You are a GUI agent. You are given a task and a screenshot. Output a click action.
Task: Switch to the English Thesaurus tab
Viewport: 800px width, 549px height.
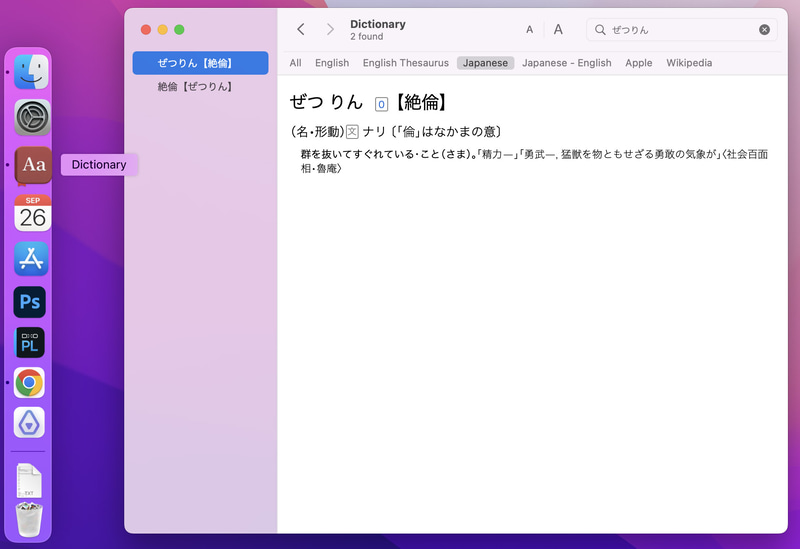pyautogui.click(x=406, y=63)
